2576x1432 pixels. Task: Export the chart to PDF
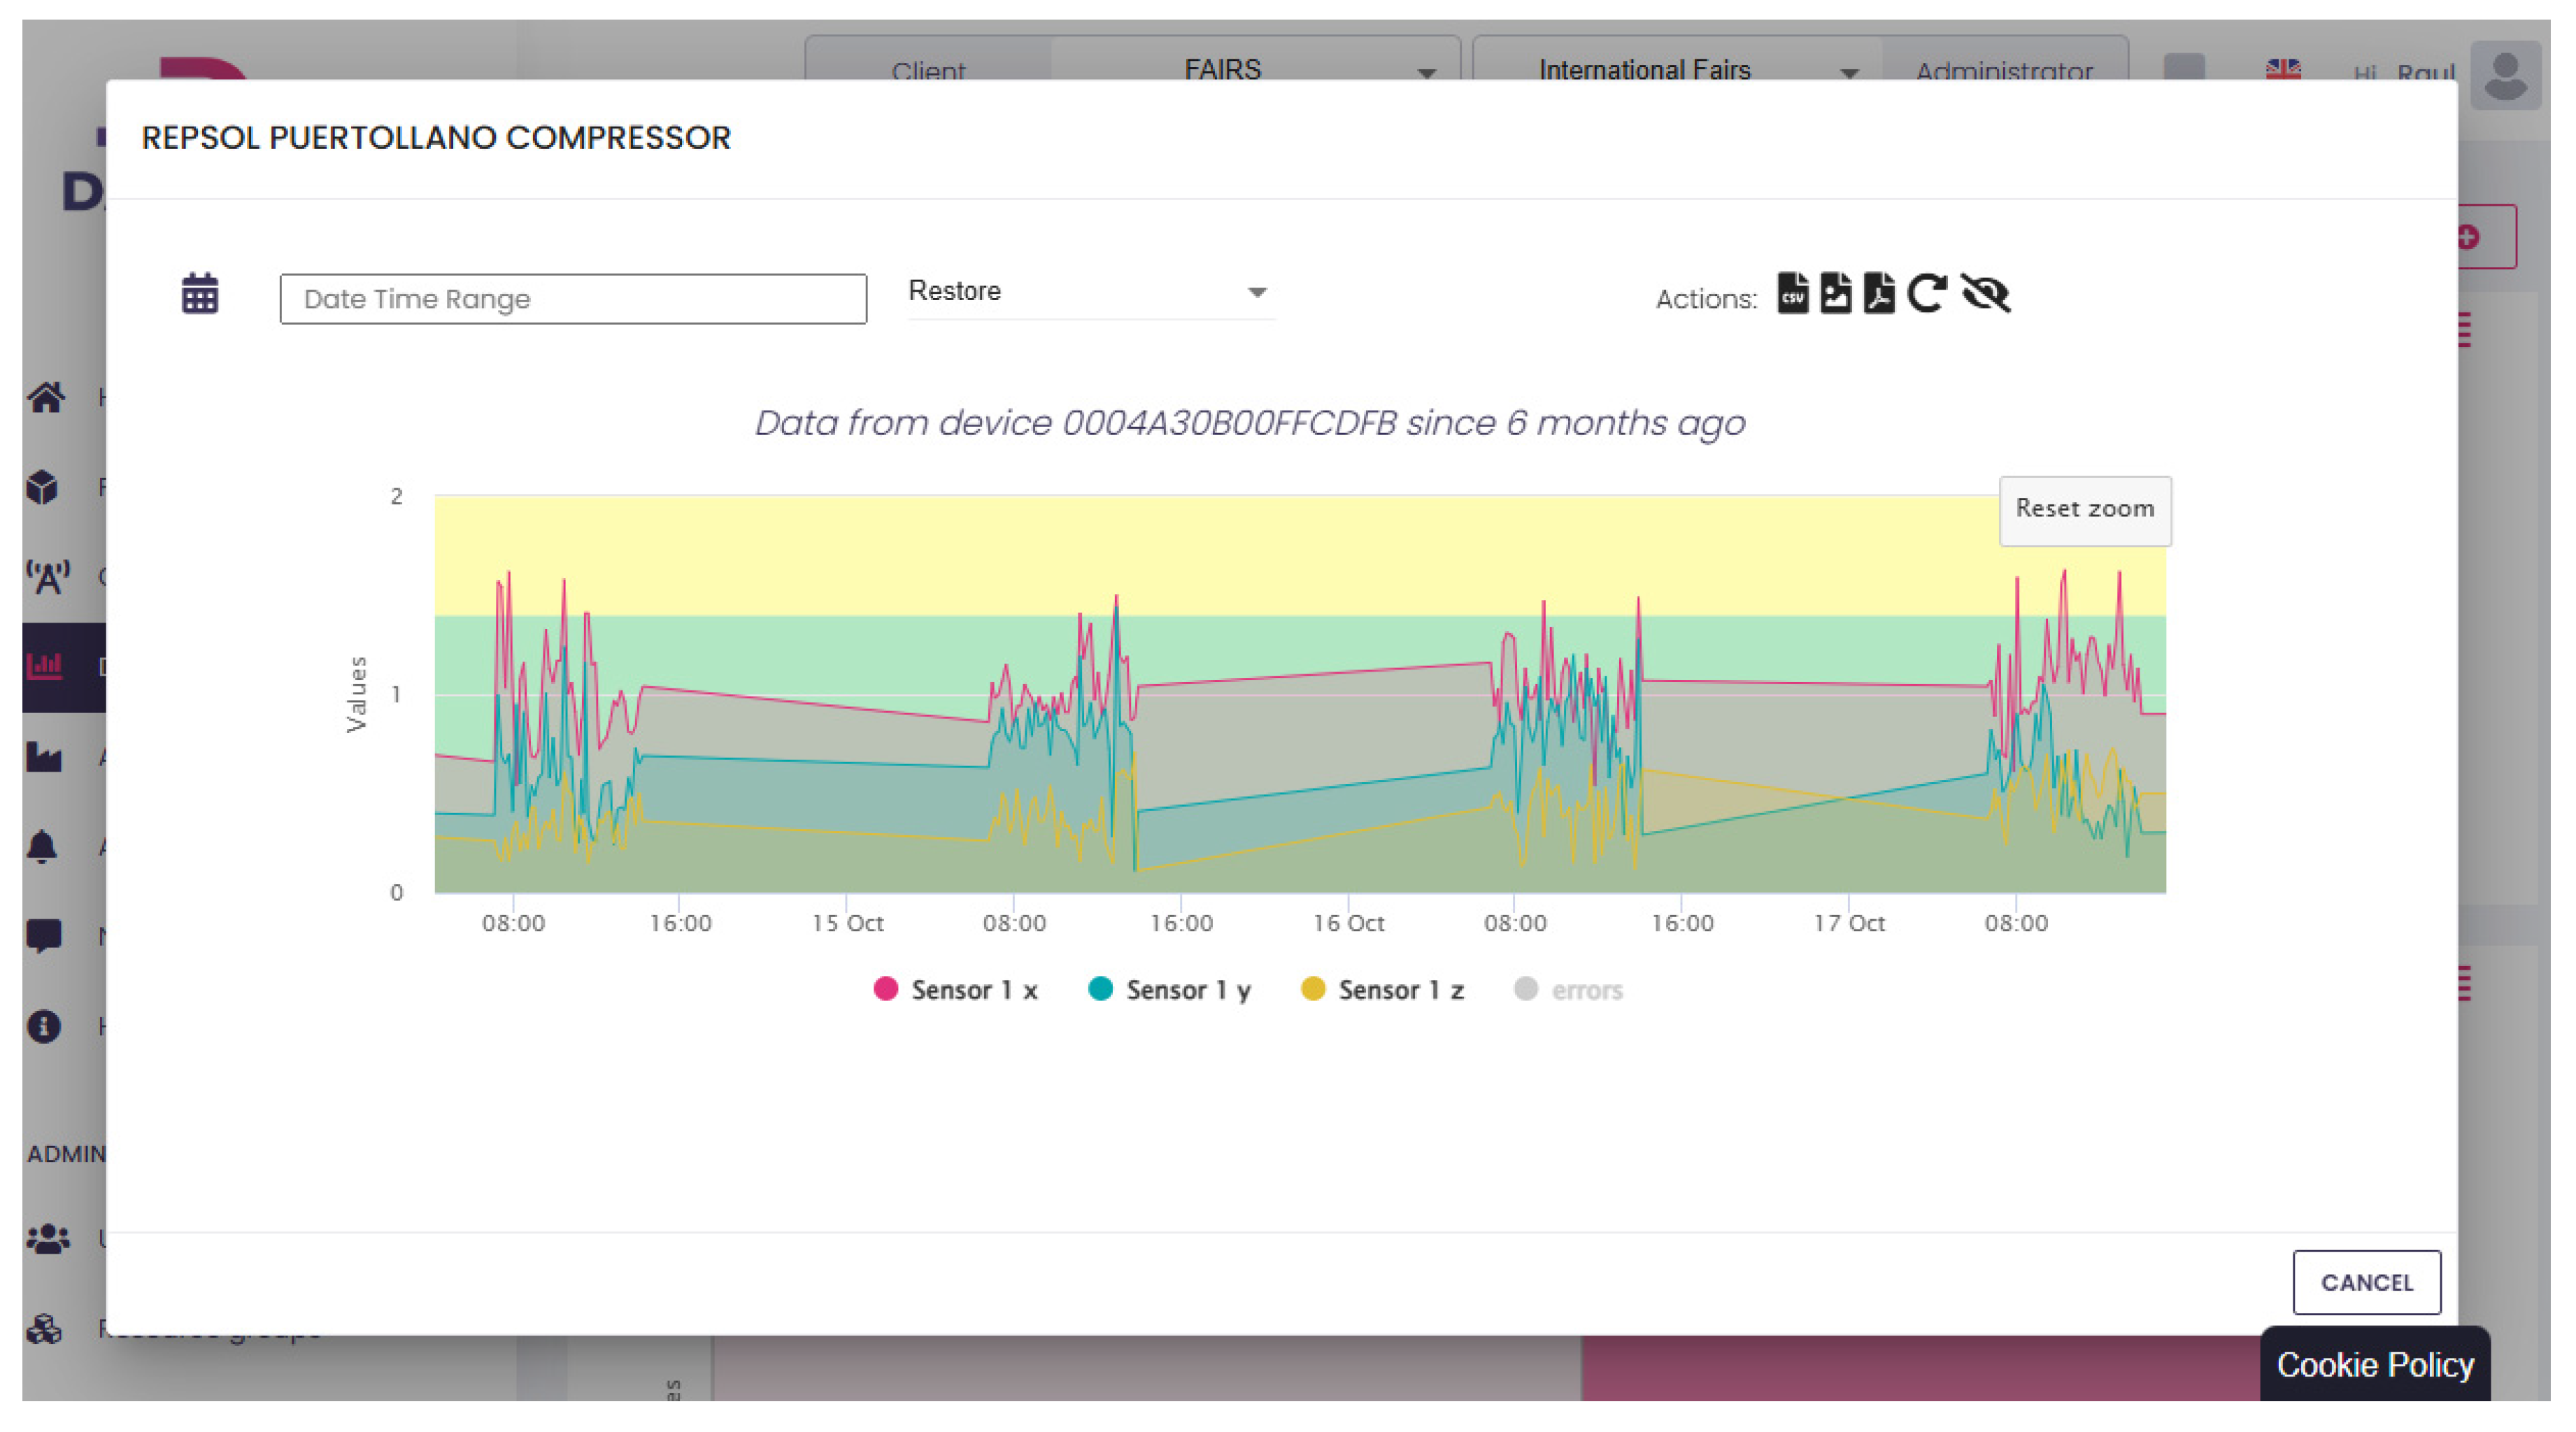click(x=1879, y=295)
